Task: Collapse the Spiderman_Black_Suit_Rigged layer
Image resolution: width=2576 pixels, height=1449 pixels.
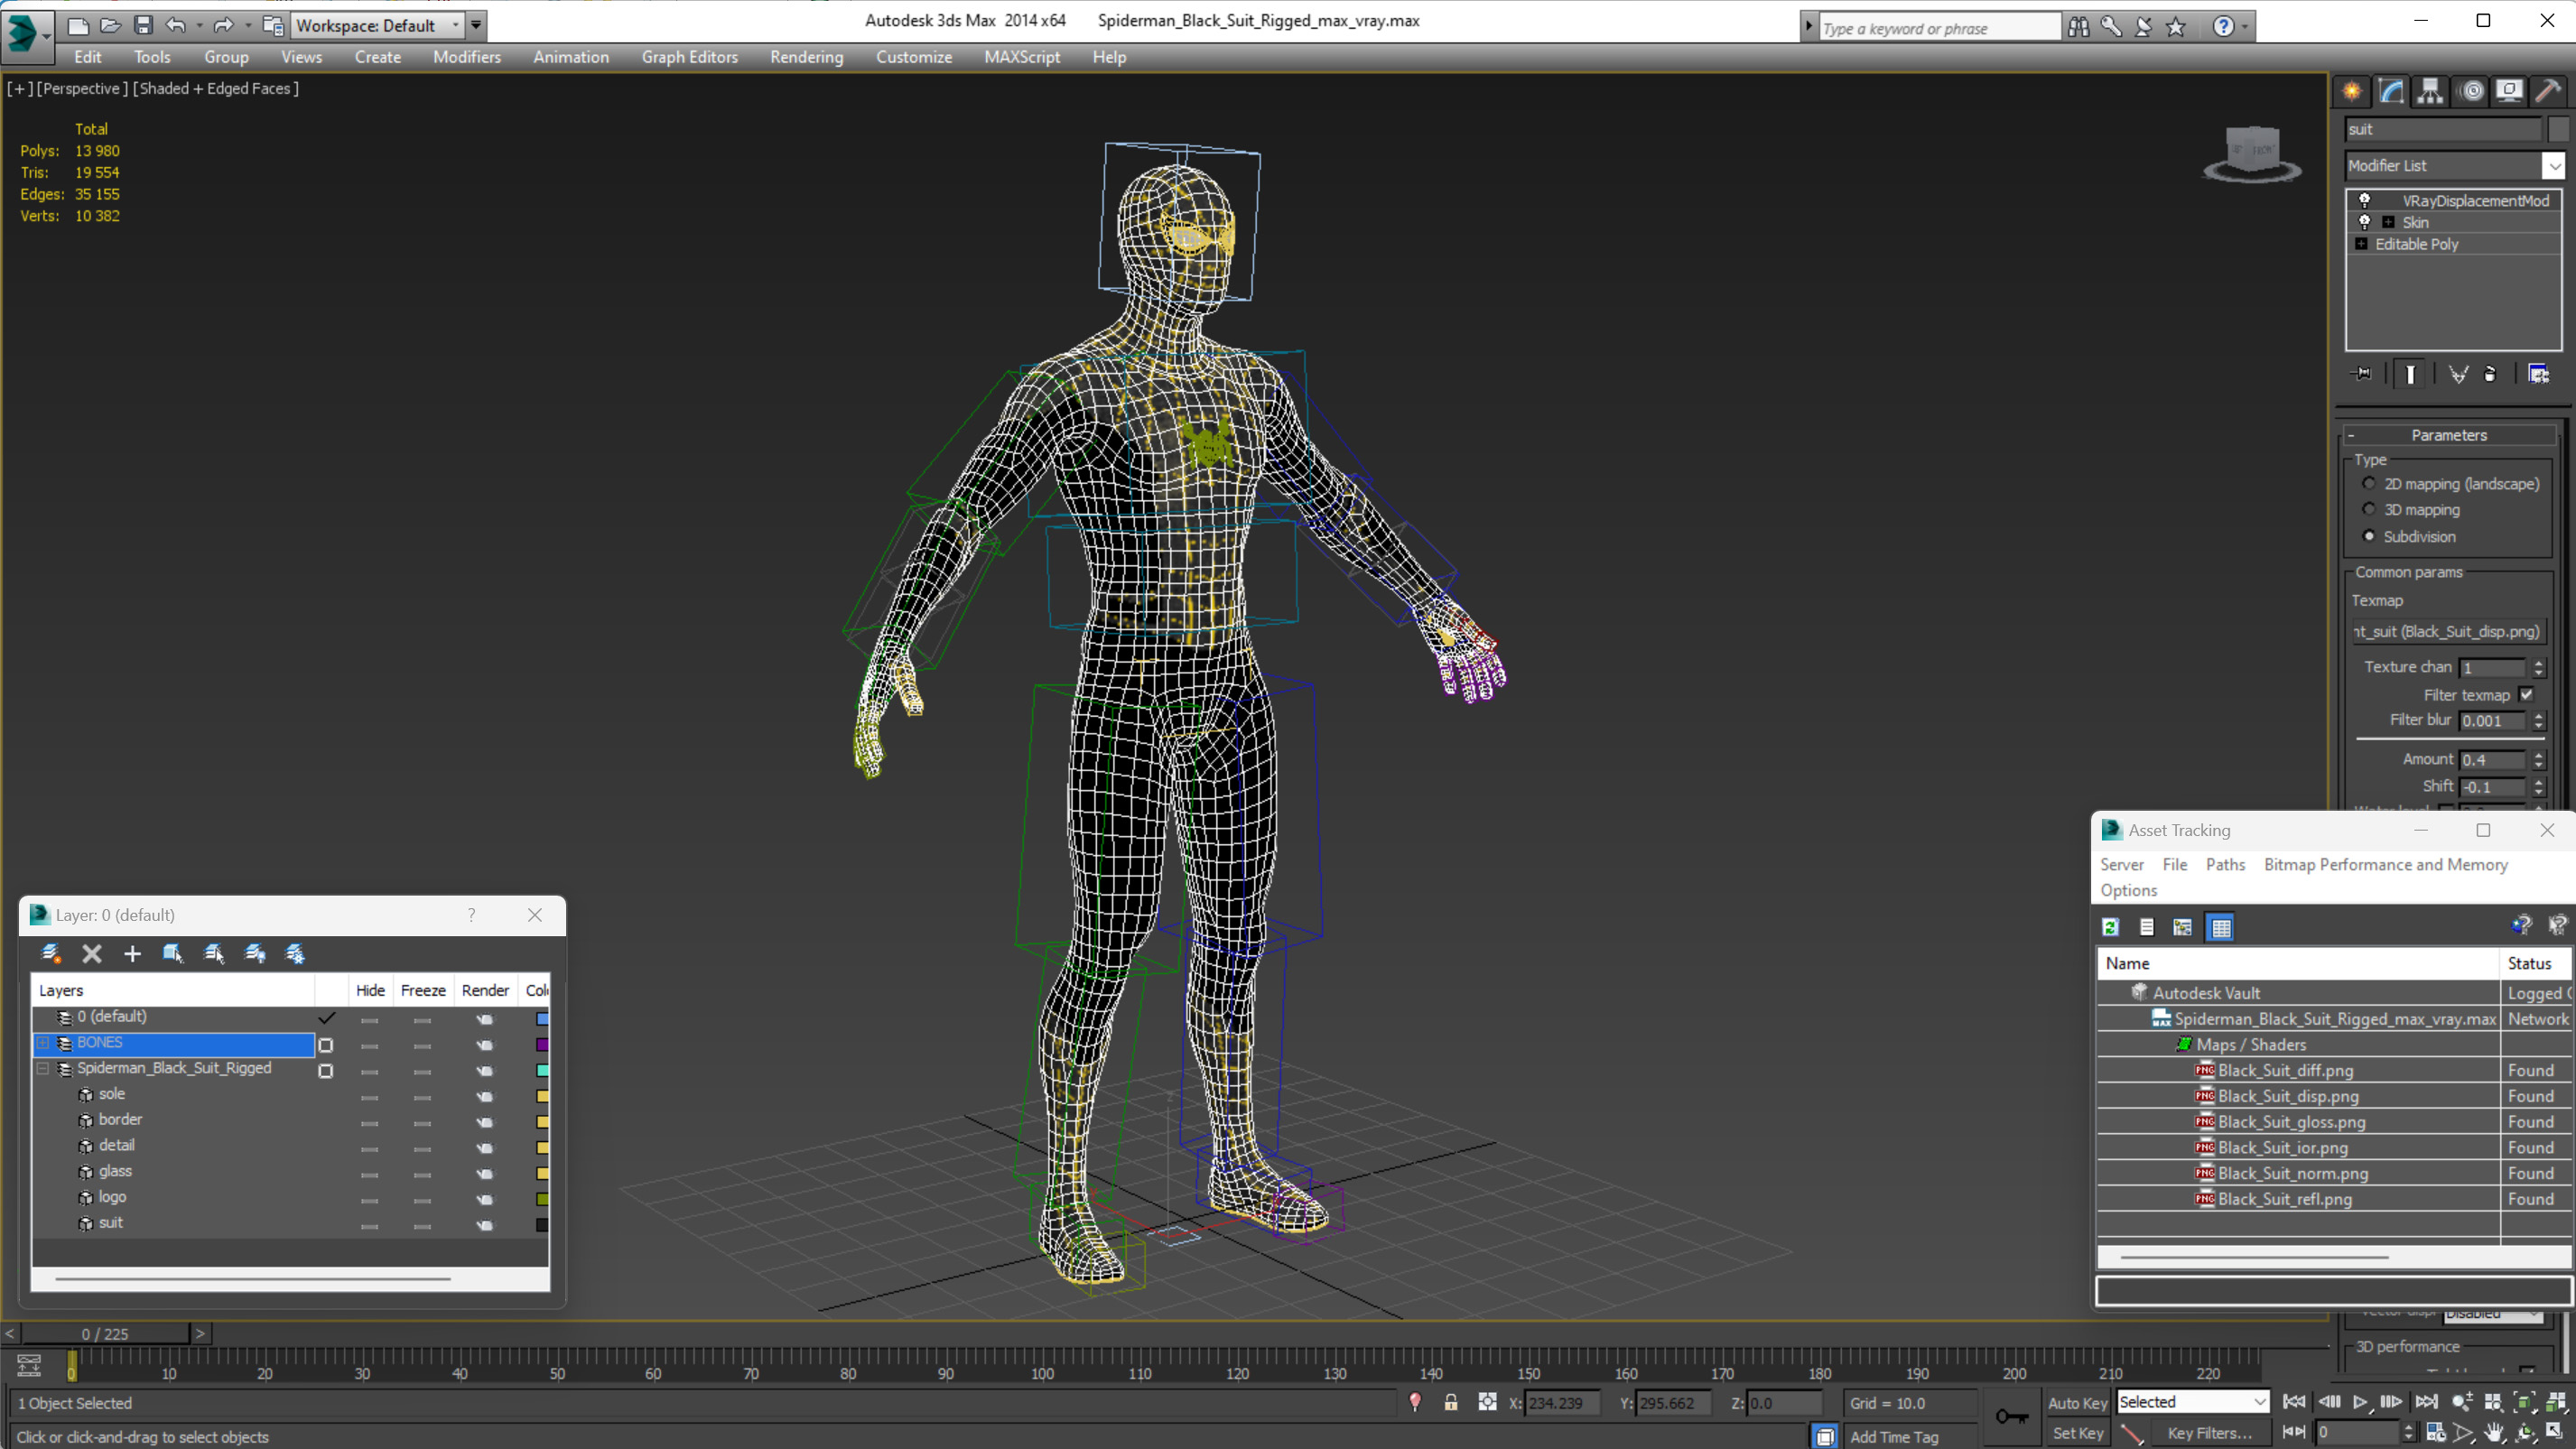Action: tap(43, 1068)
